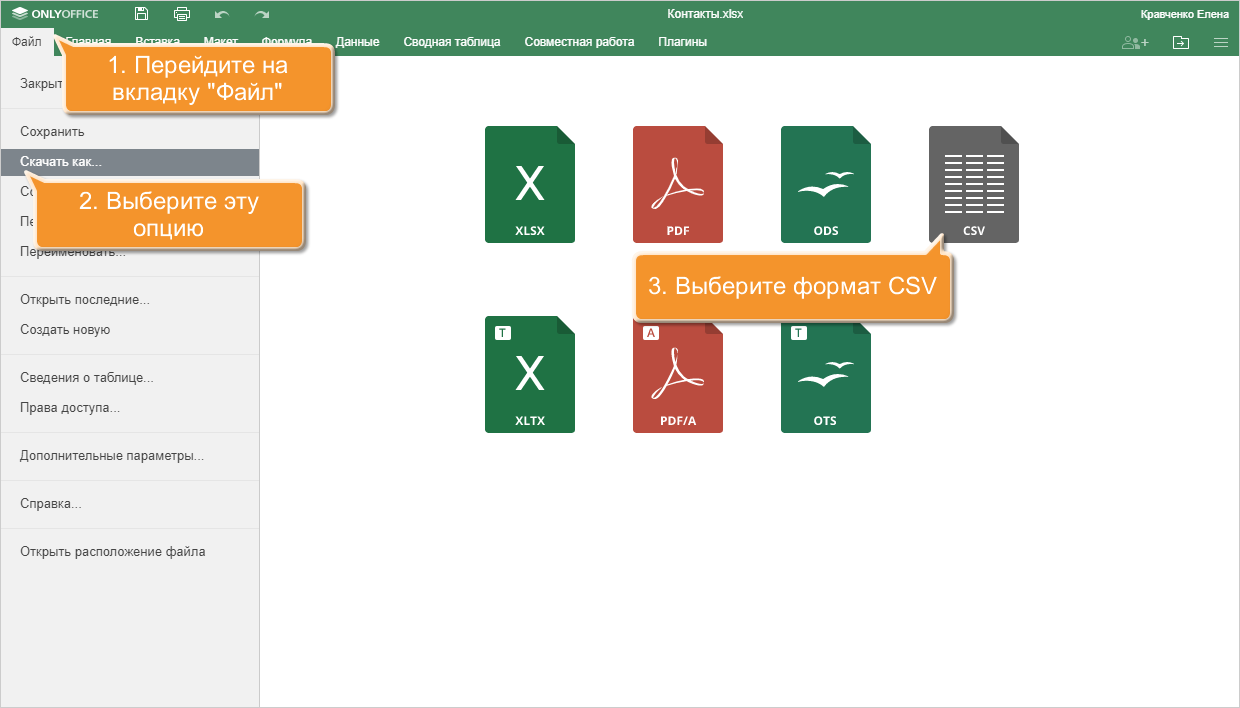The image size is (1240, 708).
Task: Open the view settings hamburger icon
Action: 1220,42
